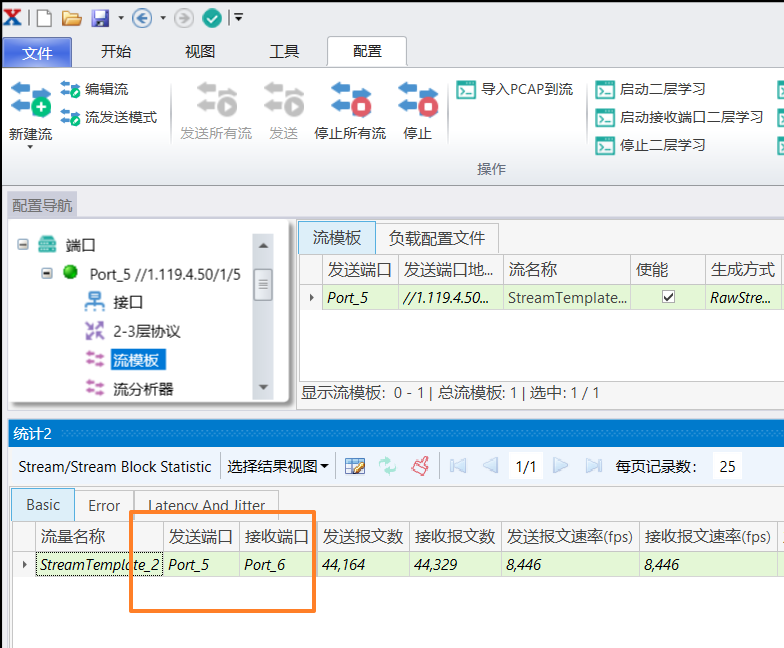Switch to the 开始 ribbon tab
784x648 pixels.
[116, 52]
